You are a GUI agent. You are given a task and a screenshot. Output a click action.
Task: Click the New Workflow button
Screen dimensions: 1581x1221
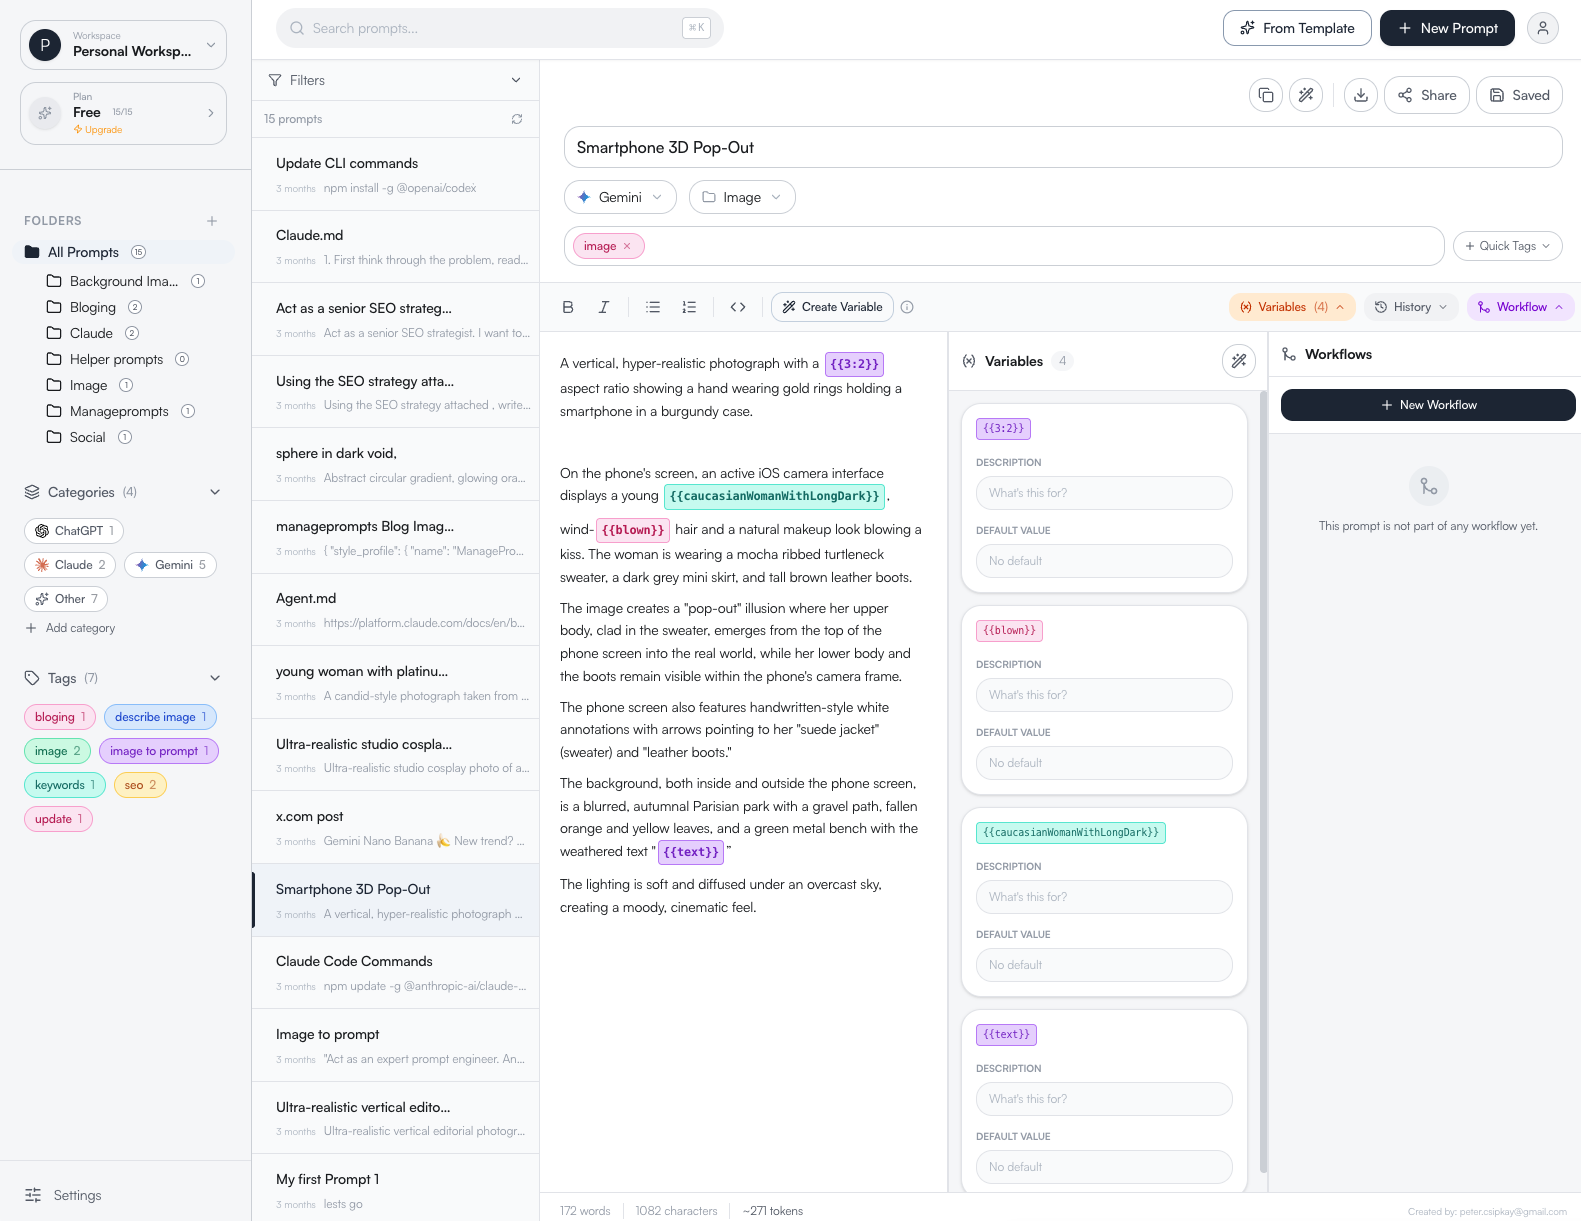tap(1428, 405)
